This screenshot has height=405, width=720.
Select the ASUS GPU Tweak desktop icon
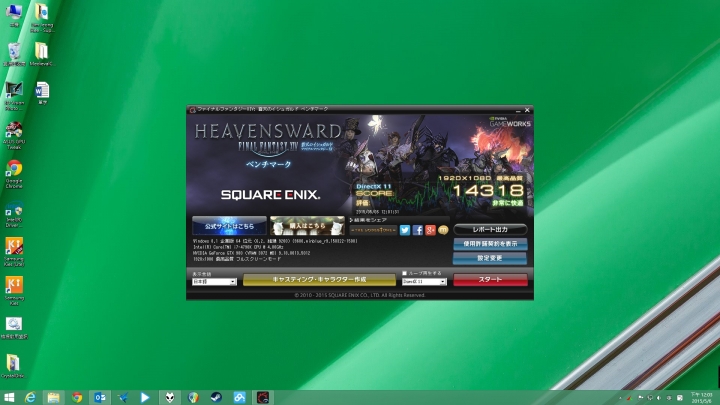14,135
